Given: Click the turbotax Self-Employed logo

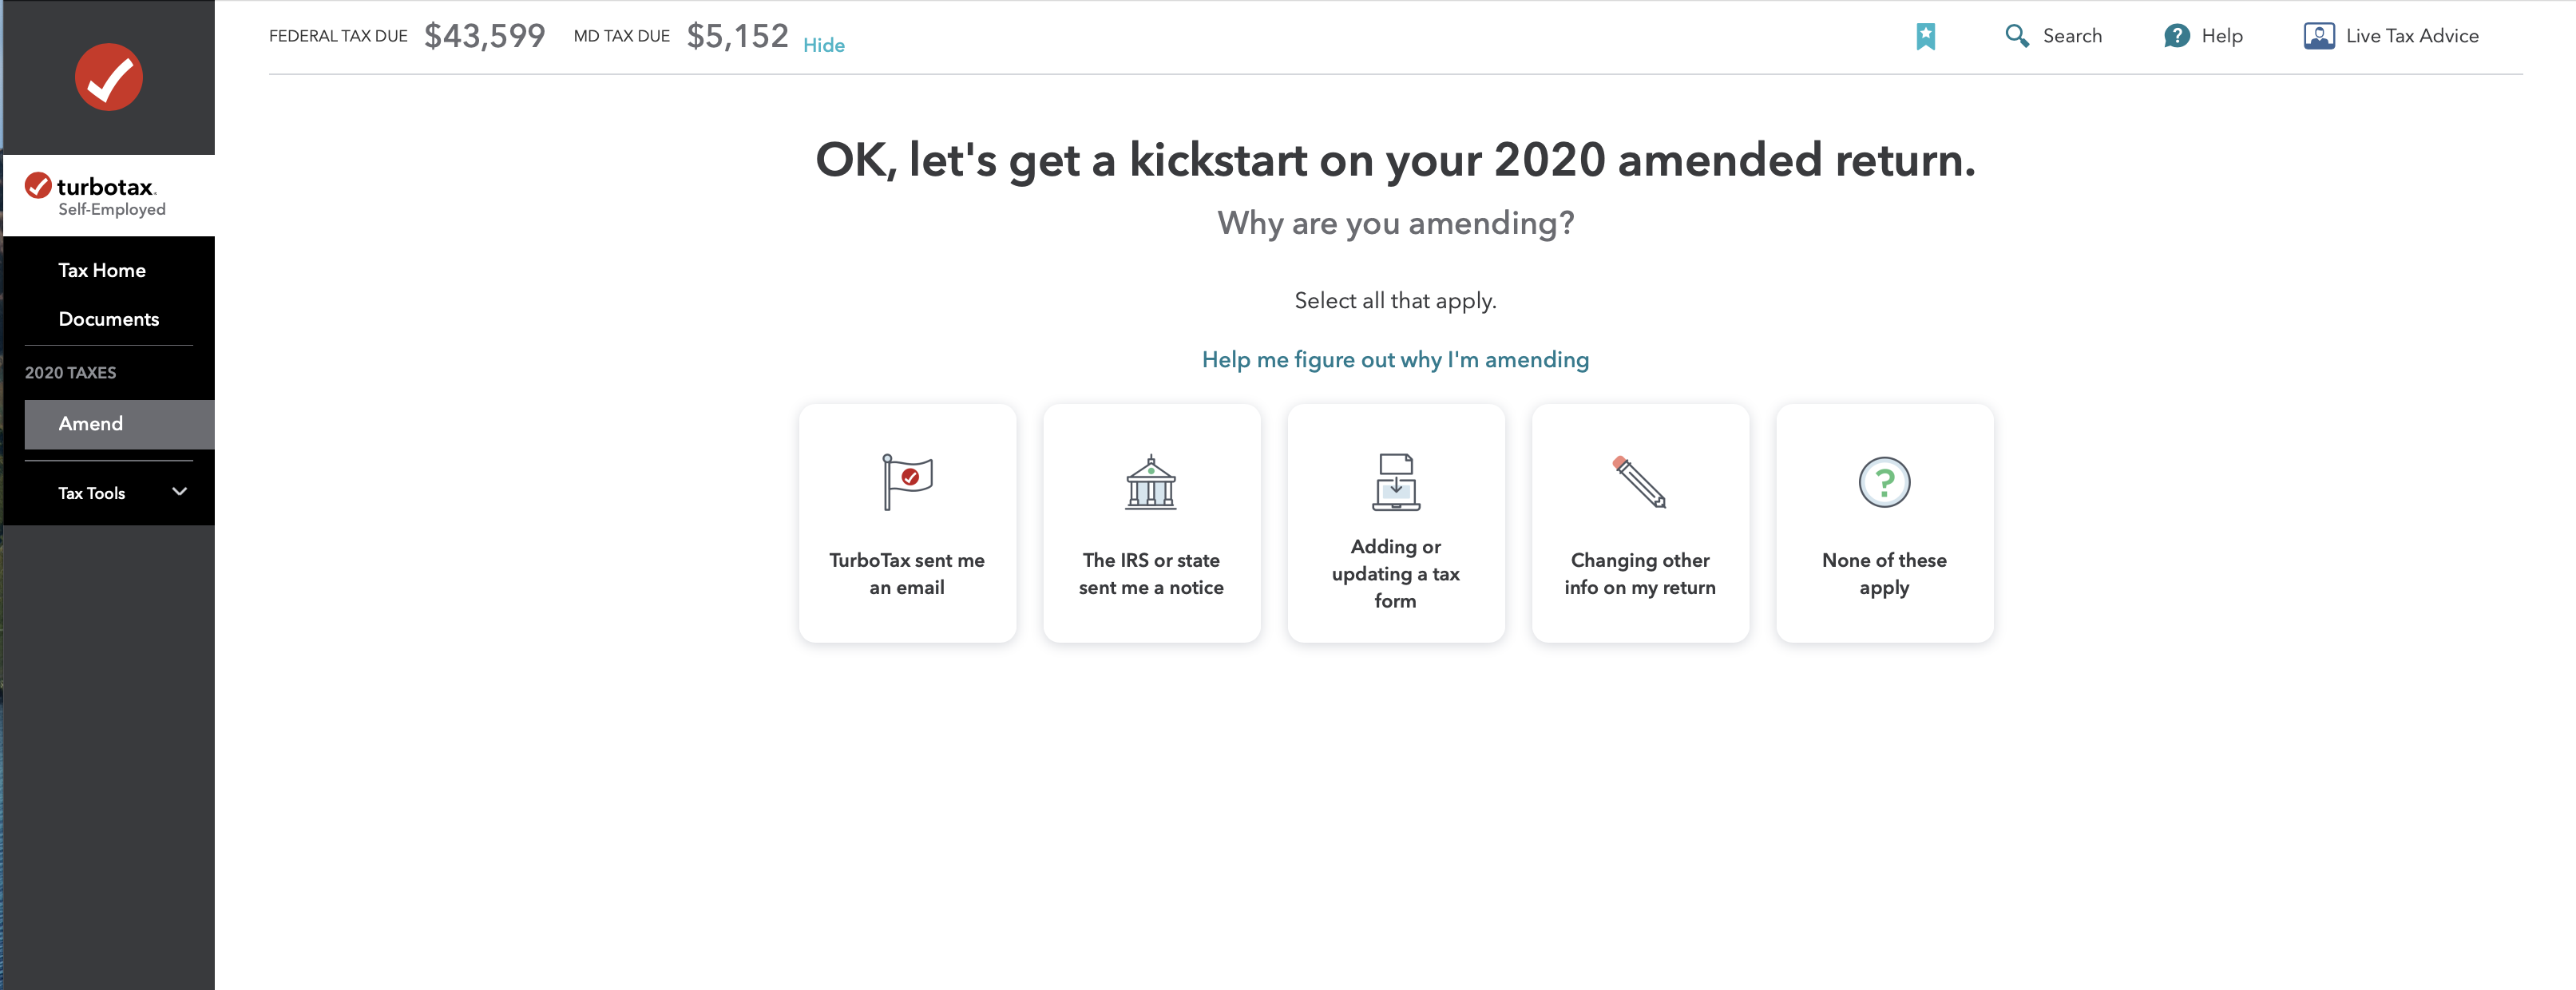Looking at the screenshot, I should [x=96, y=195].
